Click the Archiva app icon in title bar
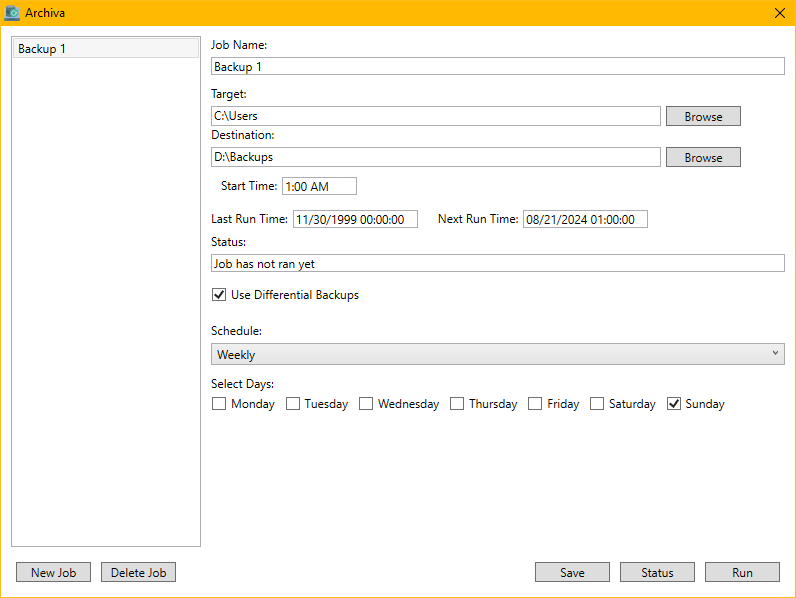Viewport: 796px width, 598px height. click(x=12, y=13)
